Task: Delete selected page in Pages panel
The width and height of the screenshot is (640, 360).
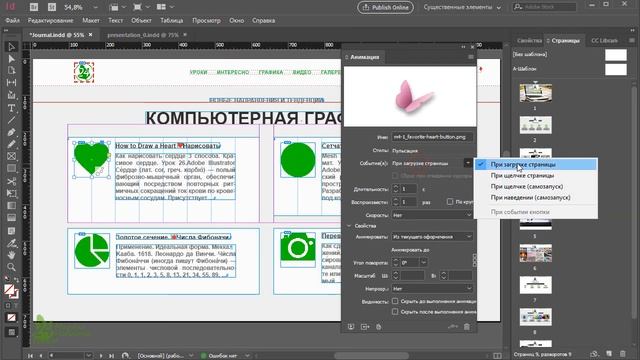Action: [x=623, y=354]
